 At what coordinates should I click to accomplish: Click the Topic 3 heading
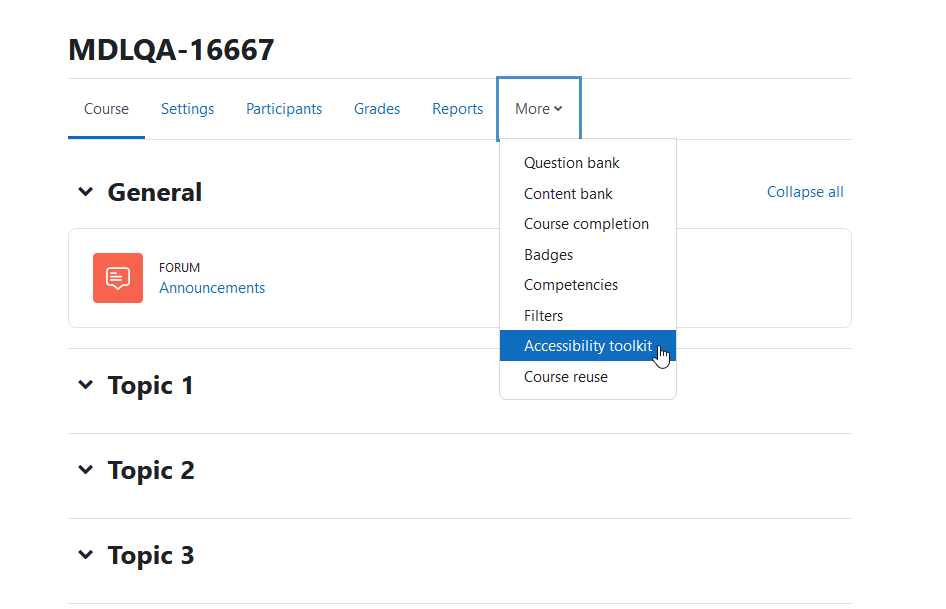tap(151, 556)
